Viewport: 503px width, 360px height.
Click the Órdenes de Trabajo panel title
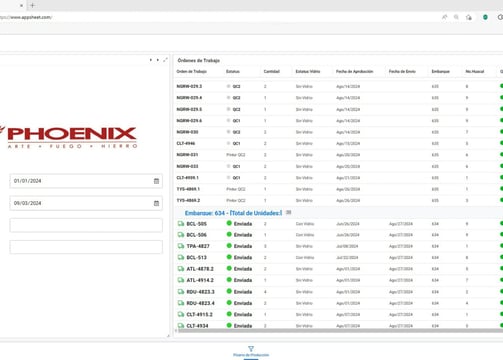pyautogui.click(x=198, y=60)
